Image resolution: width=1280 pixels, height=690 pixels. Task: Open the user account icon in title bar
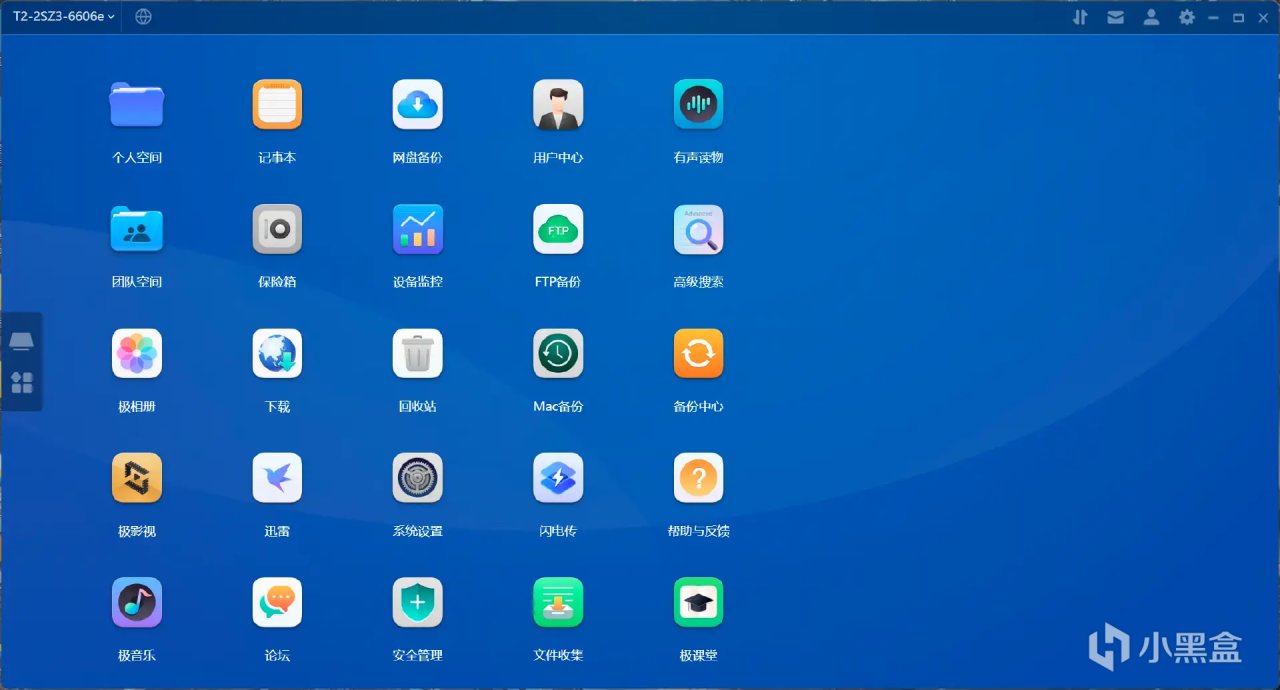pyautogui.click(x=1151, y=17)
